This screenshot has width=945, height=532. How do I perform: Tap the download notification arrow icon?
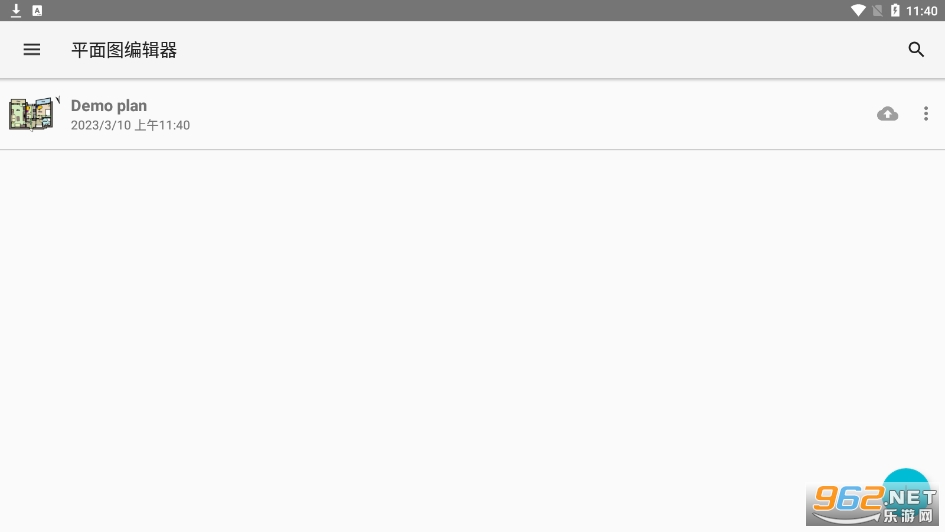click(x=16, y=10)
